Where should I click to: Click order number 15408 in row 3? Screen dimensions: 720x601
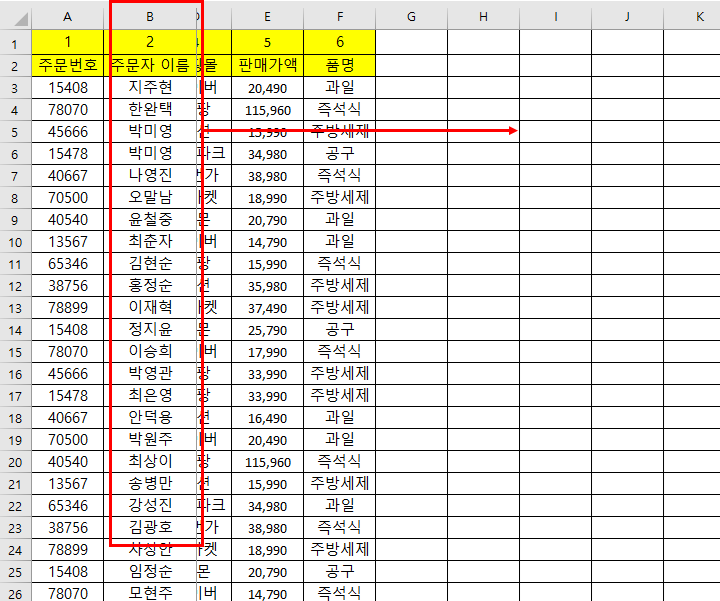click(x=68, y=88)
